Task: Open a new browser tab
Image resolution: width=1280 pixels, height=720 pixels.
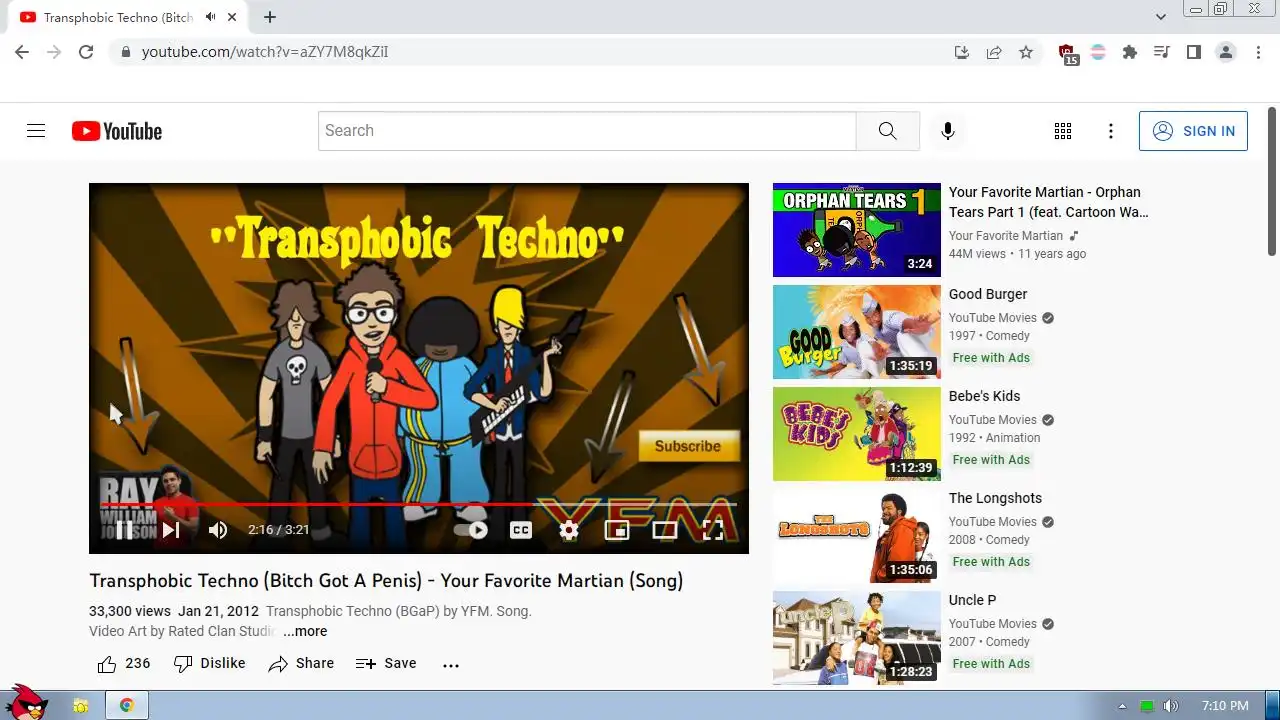Action: coord(270,17)
